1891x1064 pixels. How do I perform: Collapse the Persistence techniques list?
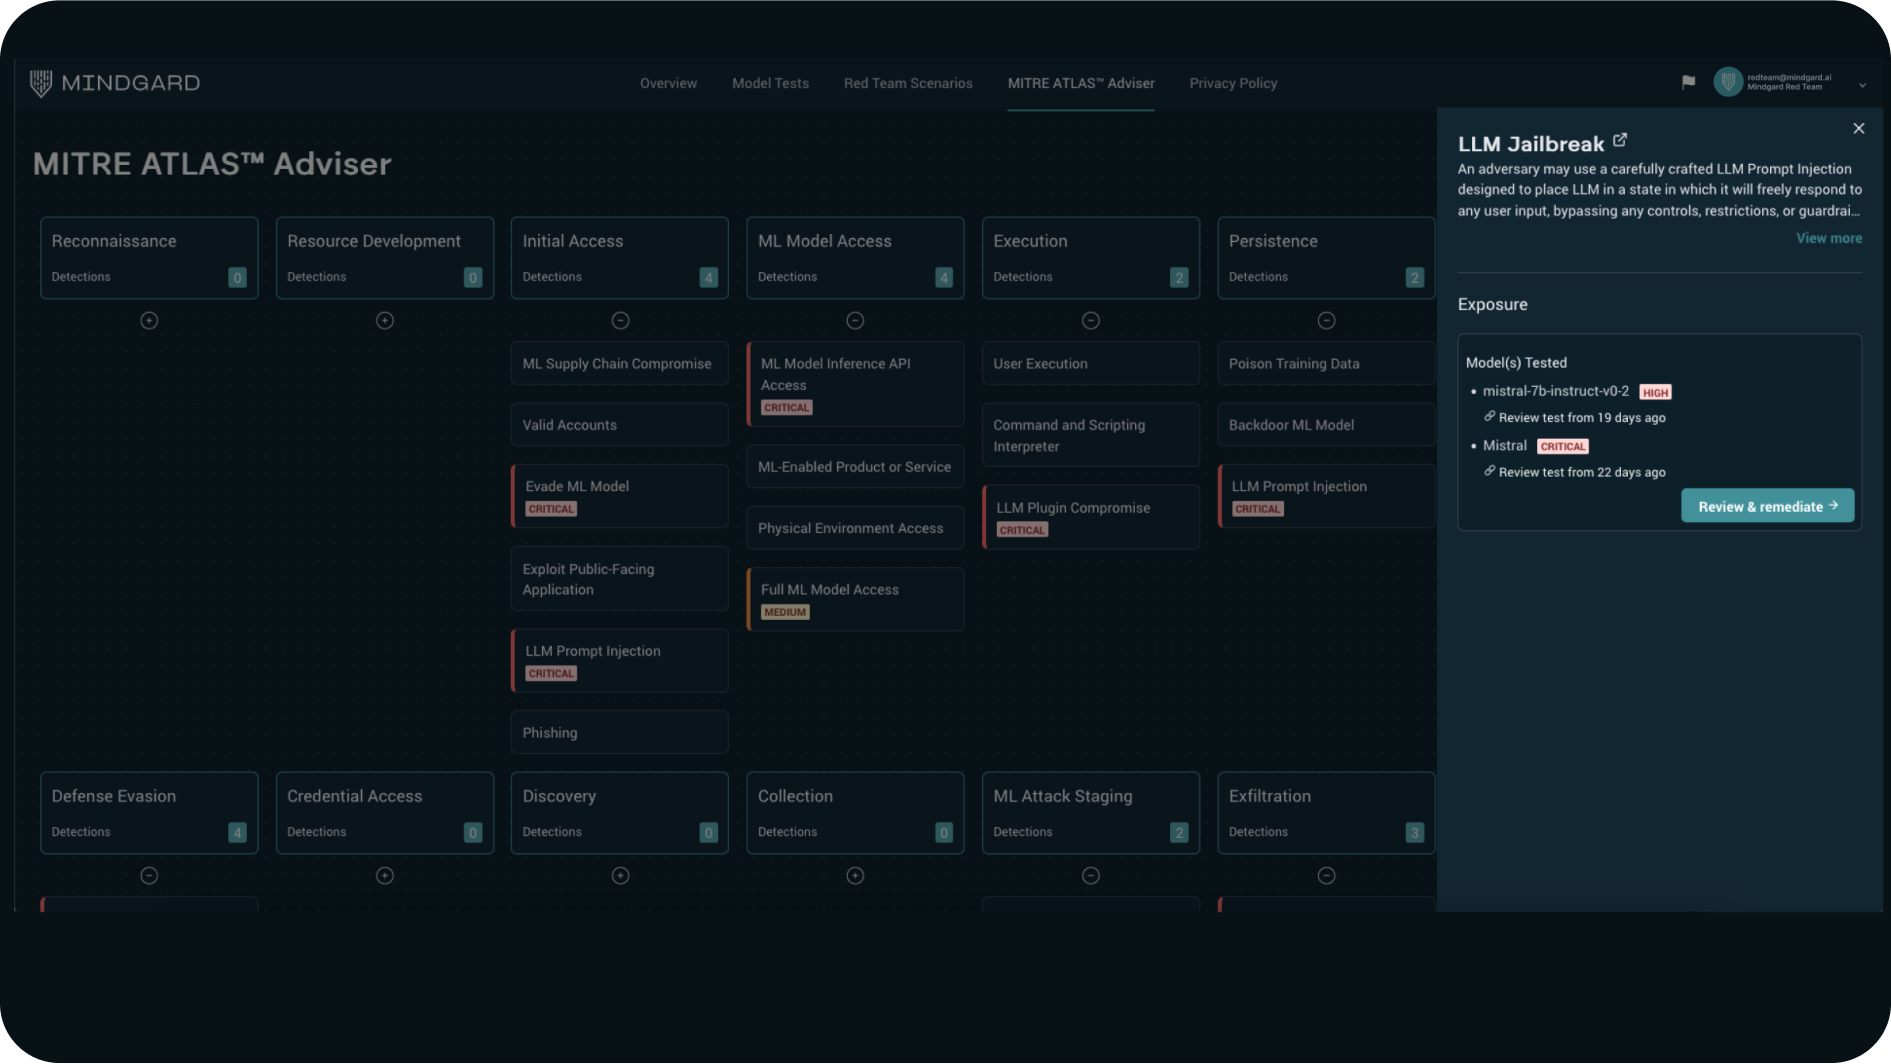pos(1326,321)
